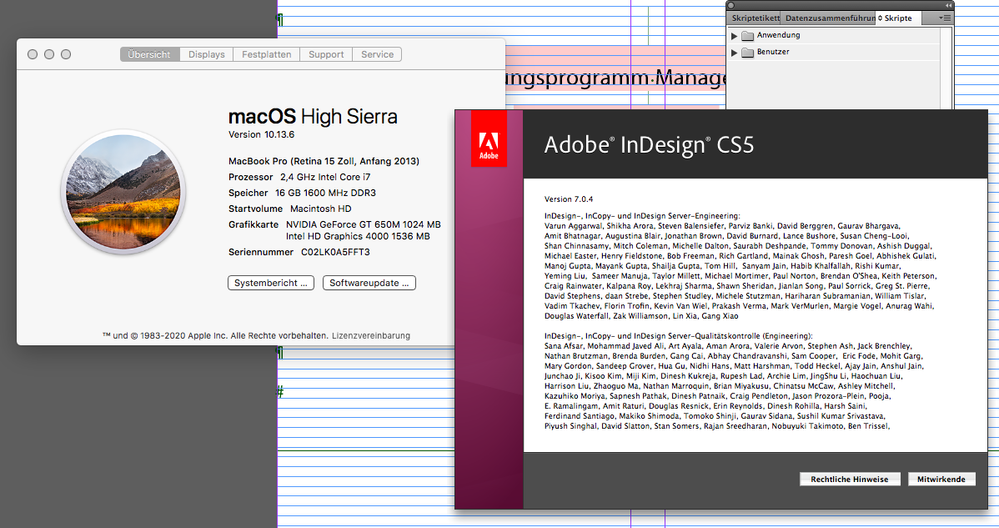Click the Anwendung folder icon

point(747,36)
